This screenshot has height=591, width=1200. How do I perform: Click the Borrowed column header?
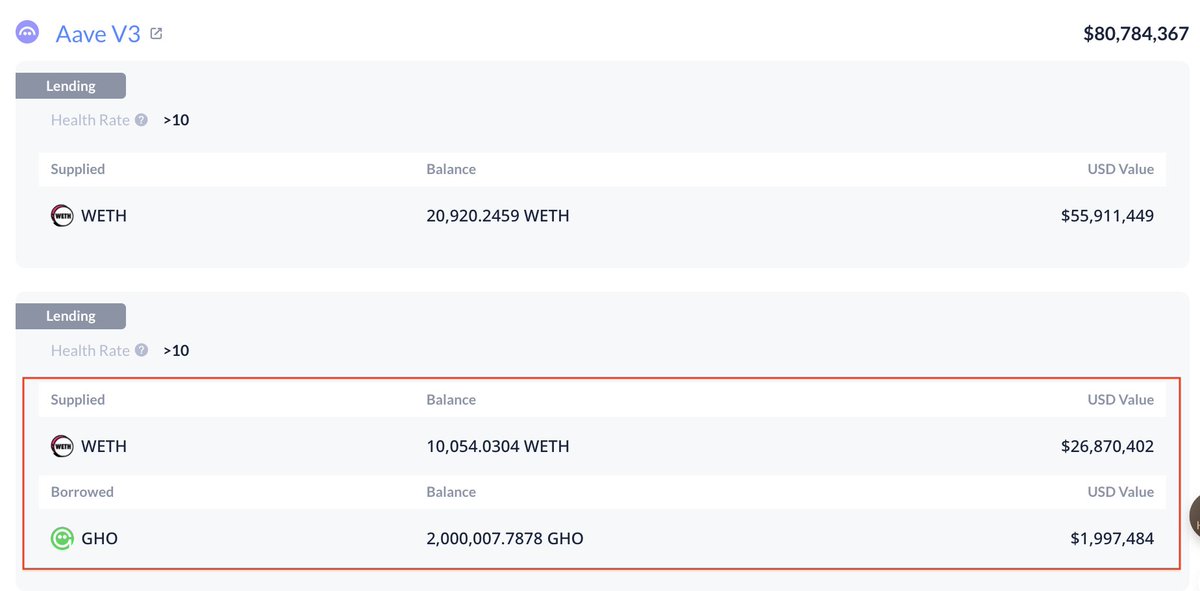coord(82,492)
